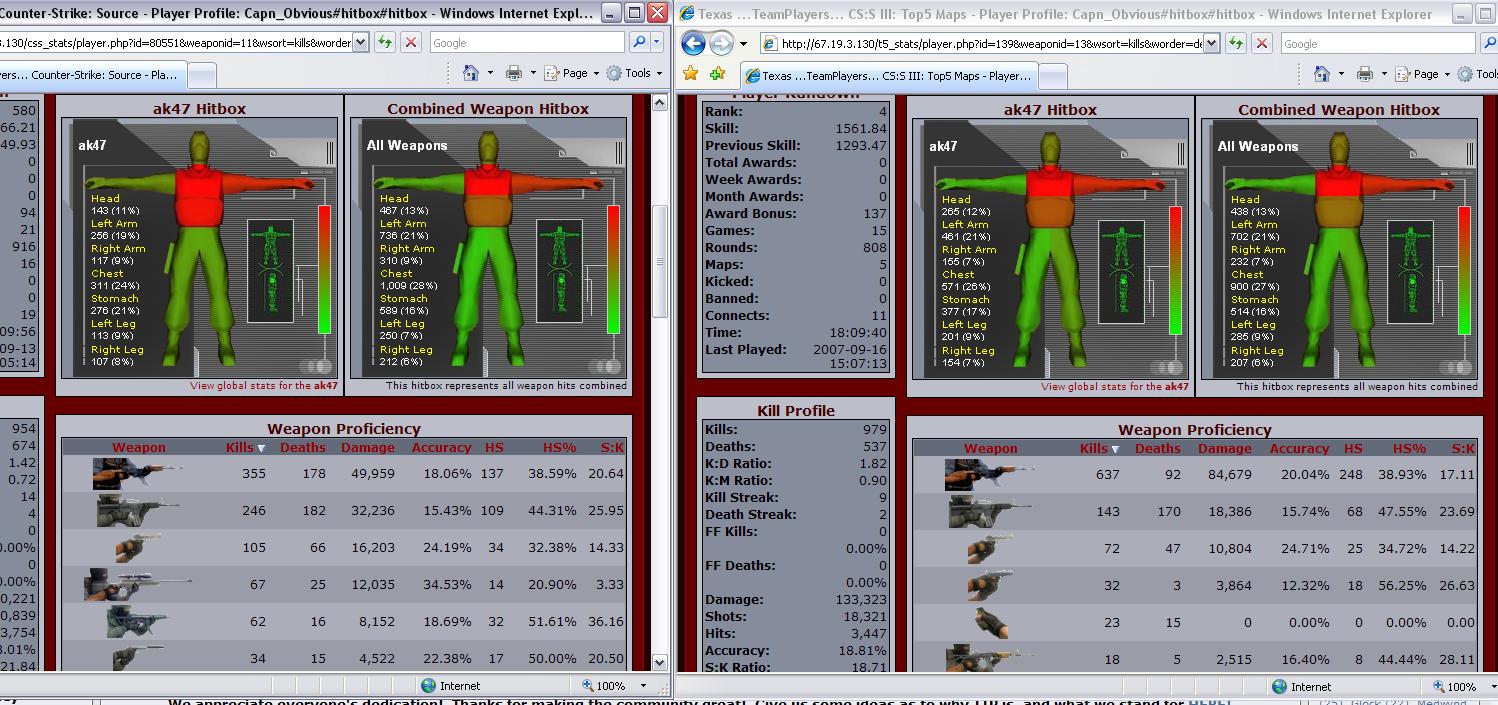Viewport: 1498px width, 705px height.
Task: Select the Skill value 1561.84
Action: pos(860,128)
